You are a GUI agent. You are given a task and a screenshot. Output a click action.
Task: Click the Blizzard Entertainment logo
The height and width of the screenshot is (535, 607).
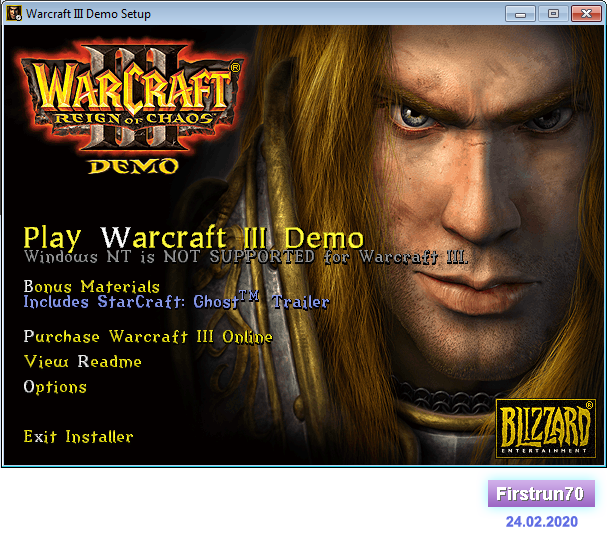[x=545, y=429]
